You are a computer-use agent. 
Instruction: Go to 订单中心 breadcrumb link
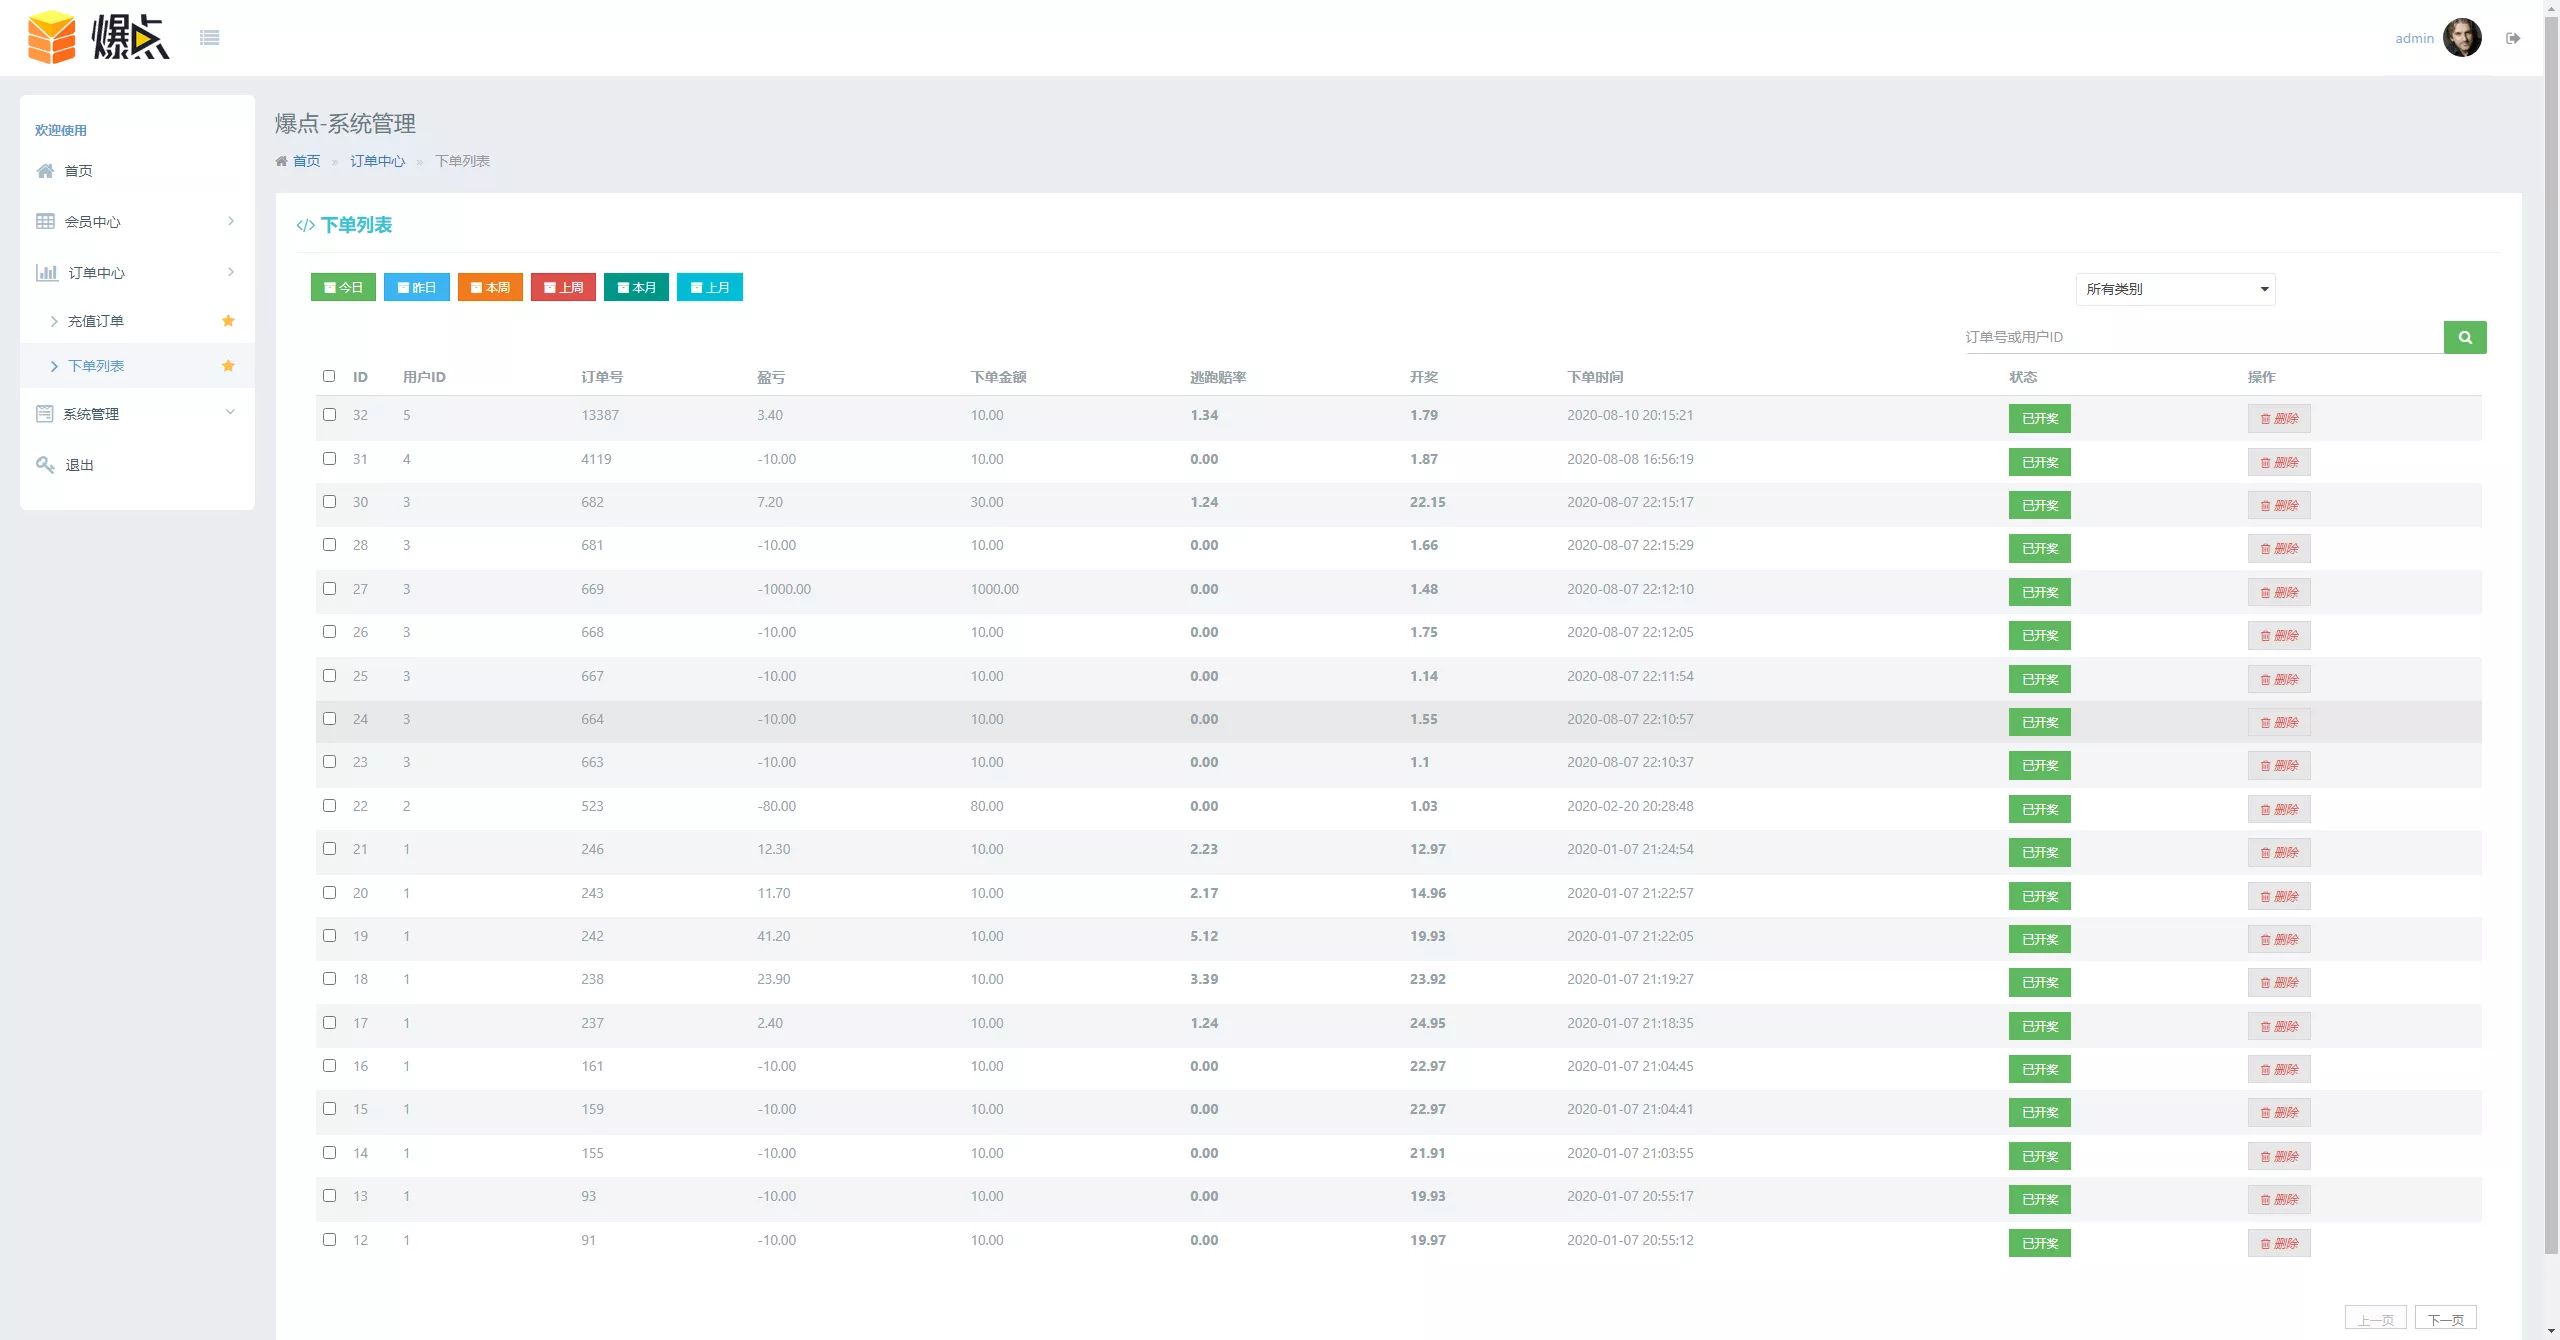[377, 161]
